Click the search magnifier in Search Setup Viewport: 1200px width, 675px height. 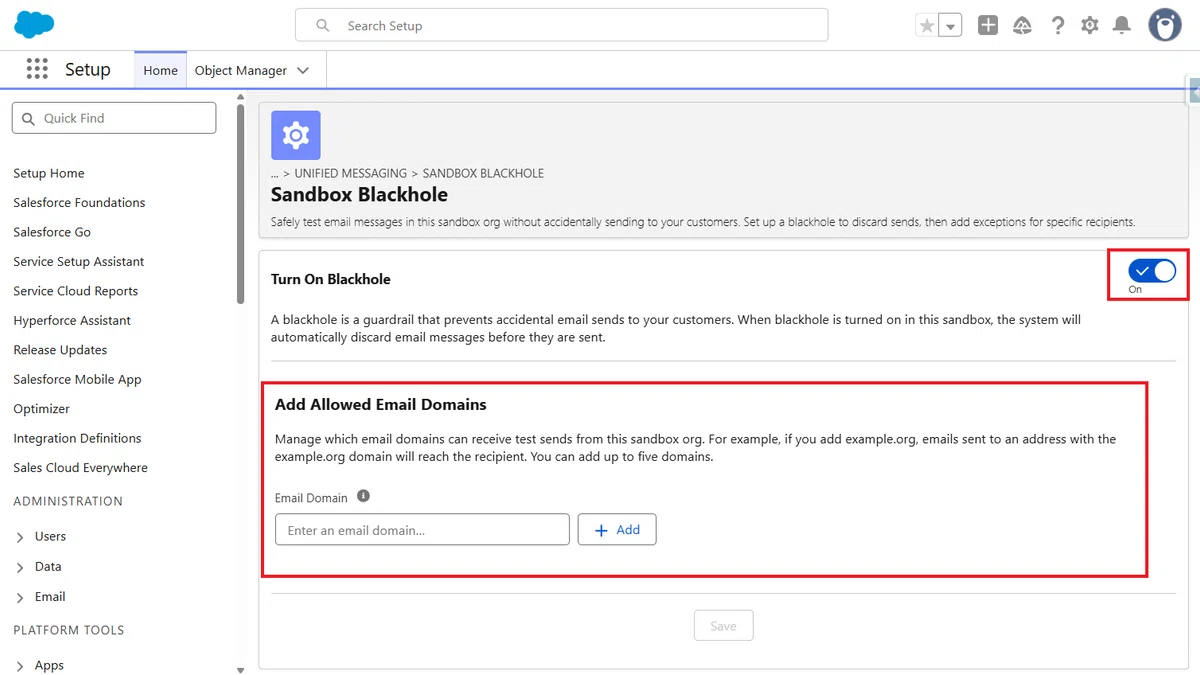(x=323, y=25)
